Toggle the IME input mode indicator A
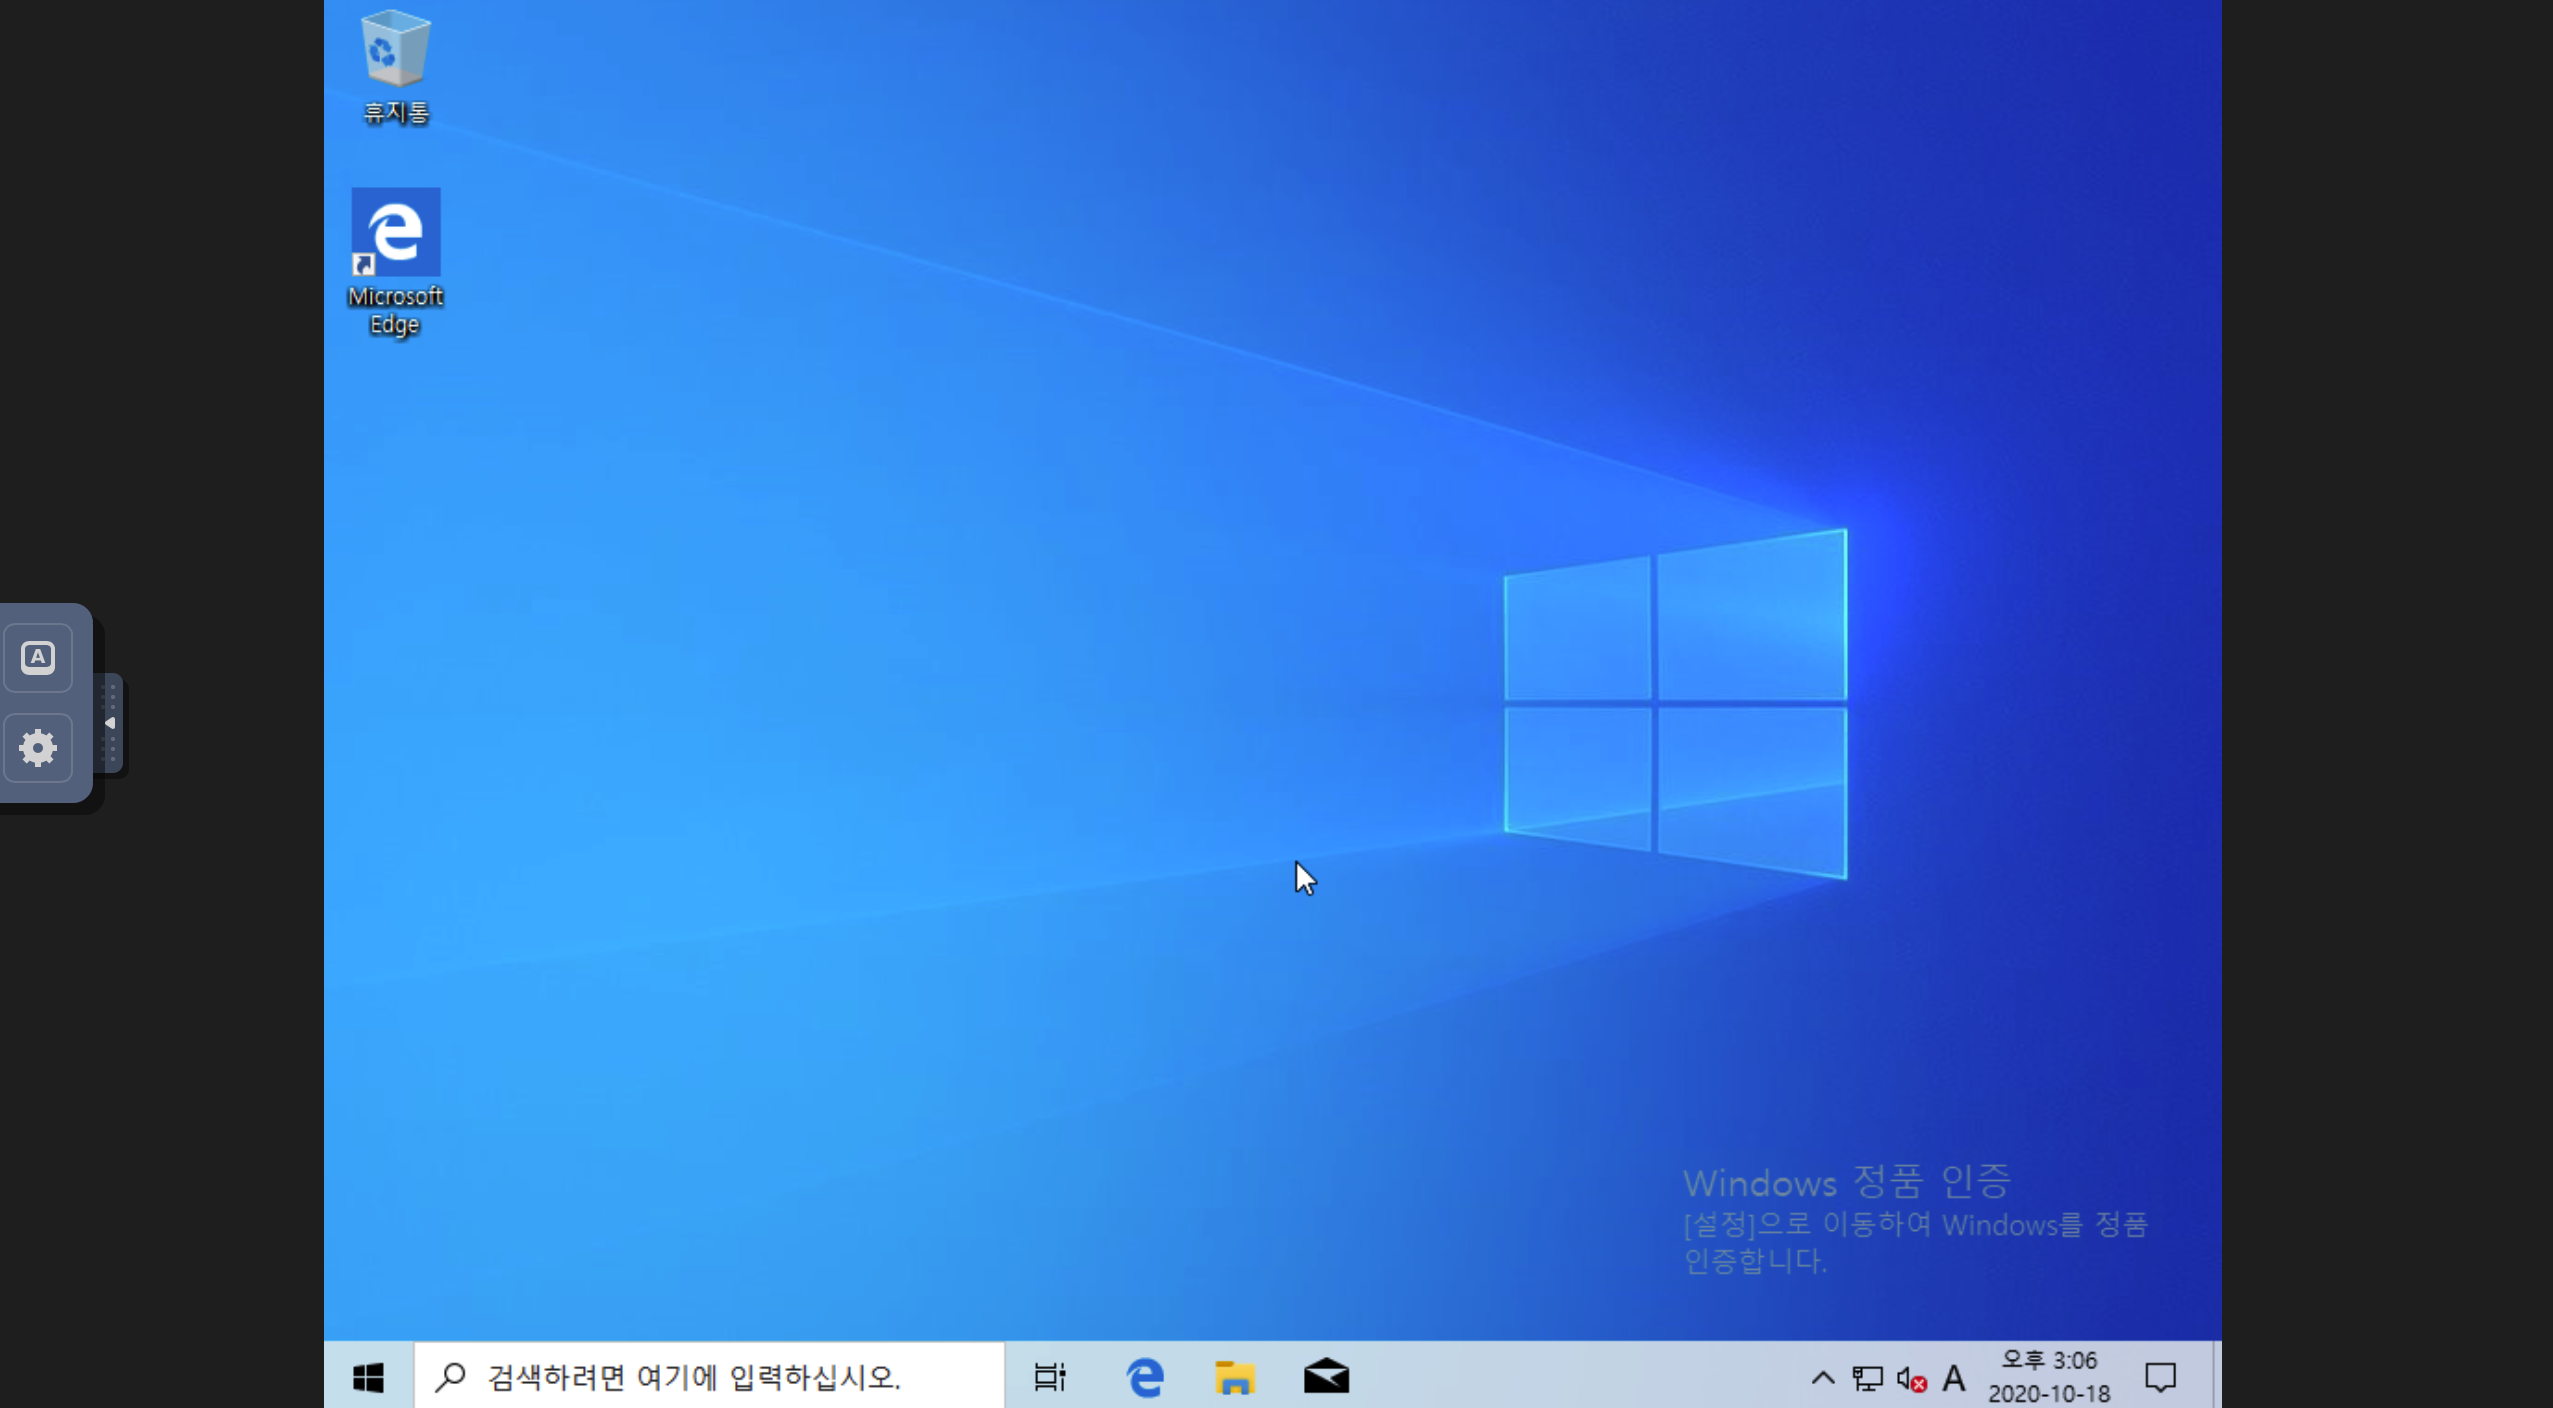Viewport: 2553px width, 1408px height. click(1954, 1379)
